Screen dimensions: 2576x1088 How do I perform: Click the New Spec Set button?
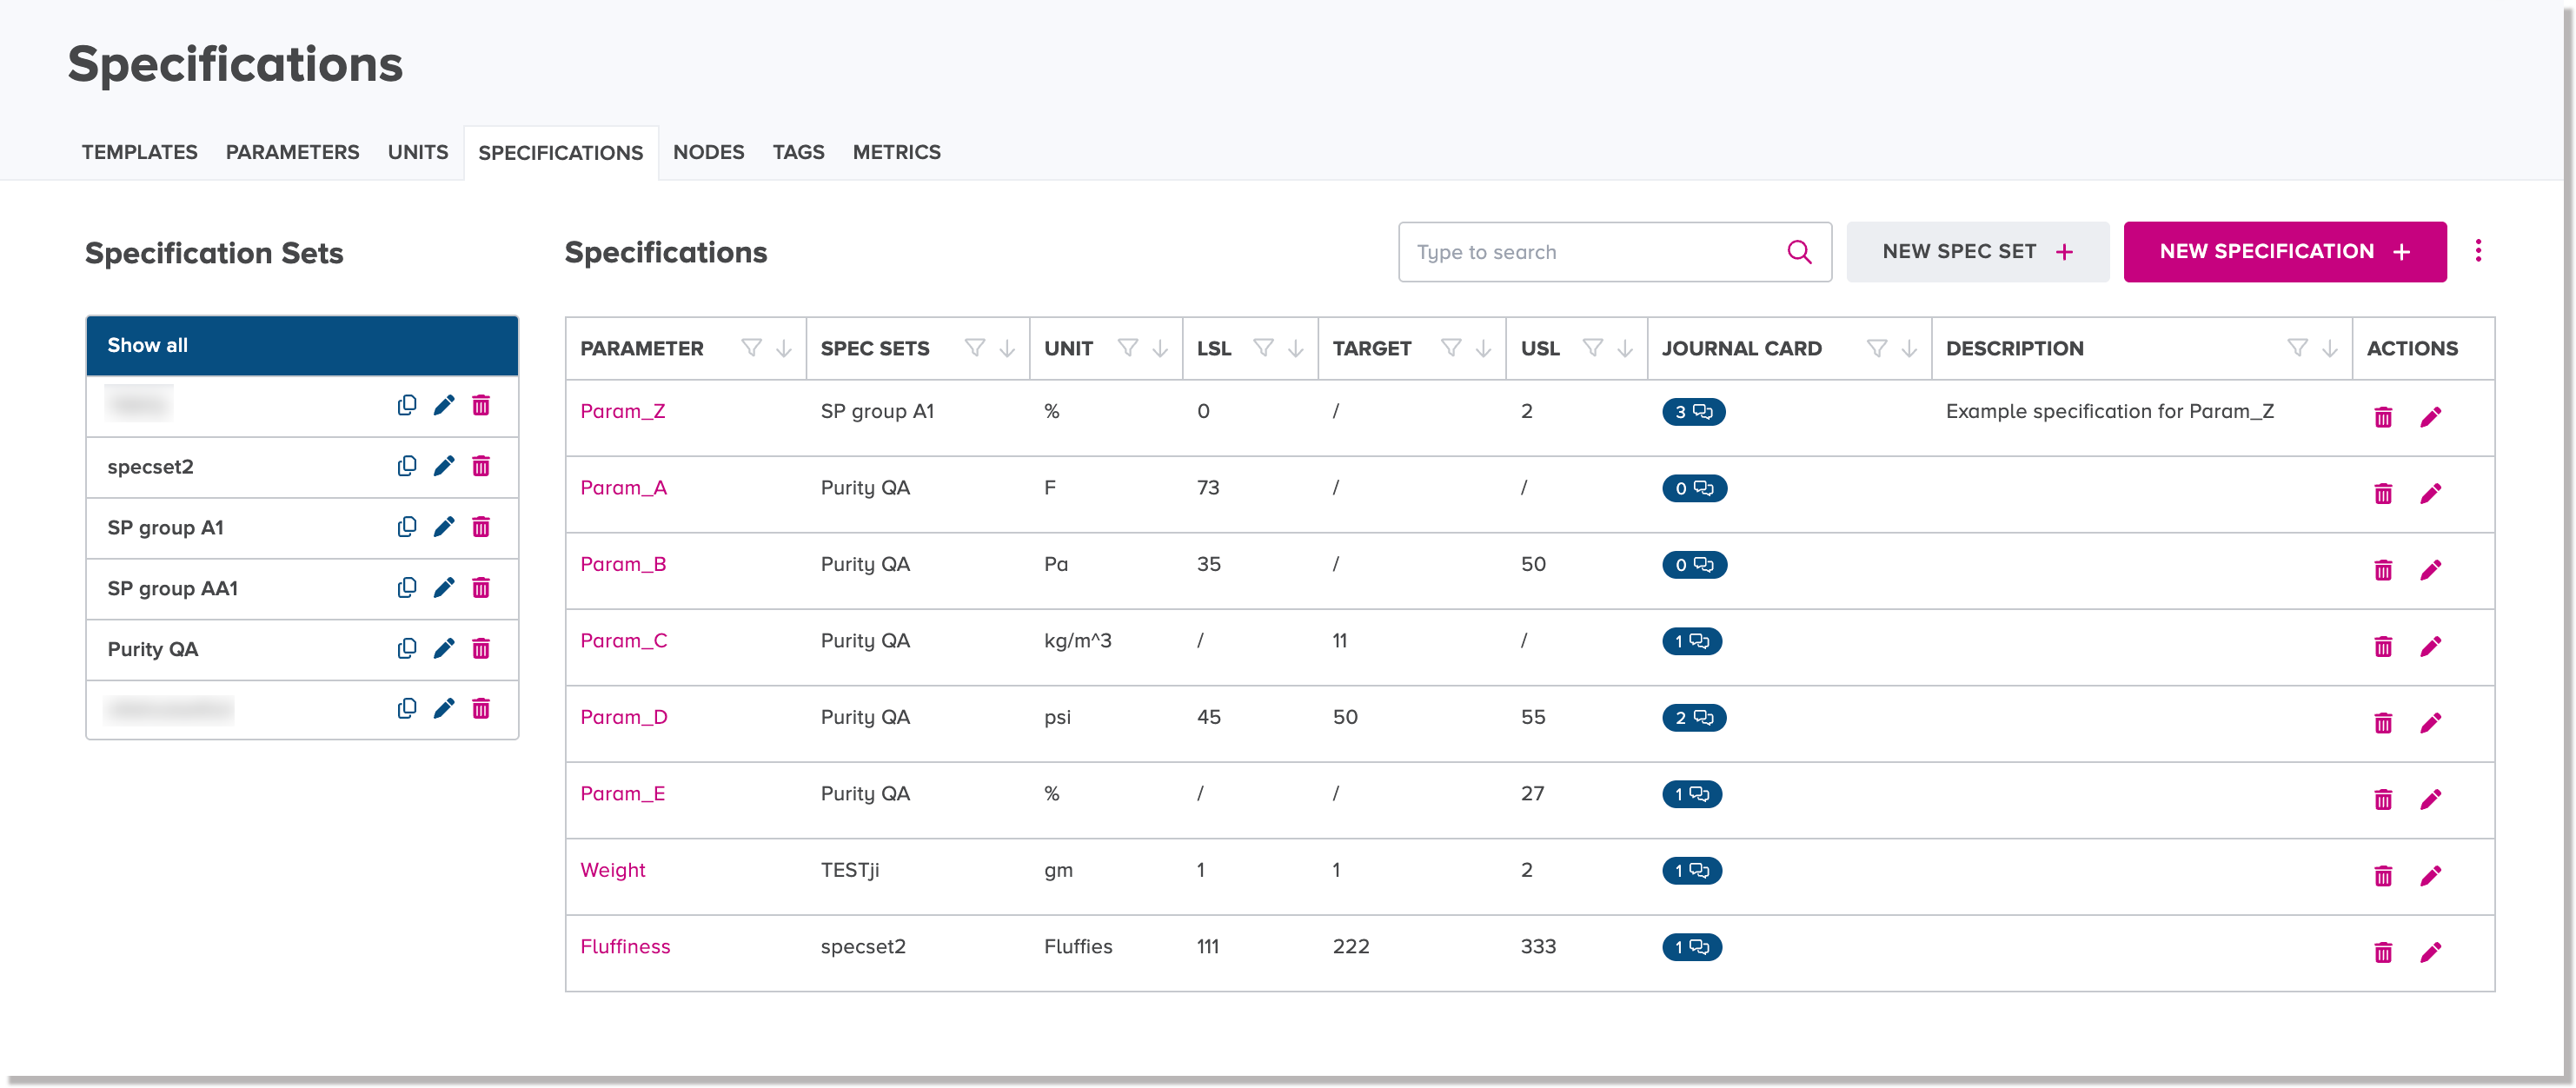(1977, 252)
